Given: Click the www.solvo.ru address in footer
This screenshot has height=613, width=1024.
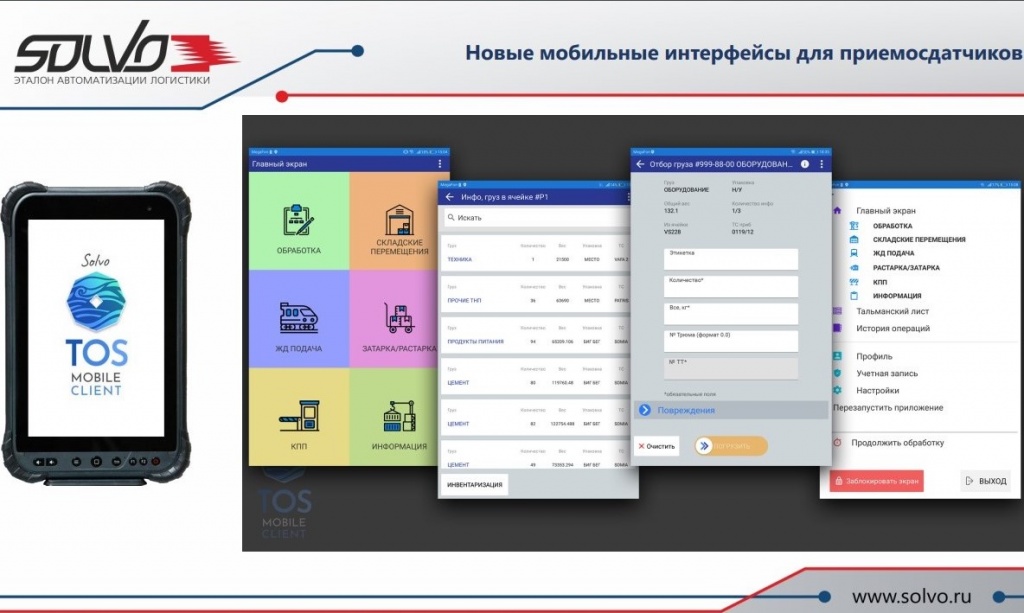Looking at the screenshot, I should (x=911, y=596).
